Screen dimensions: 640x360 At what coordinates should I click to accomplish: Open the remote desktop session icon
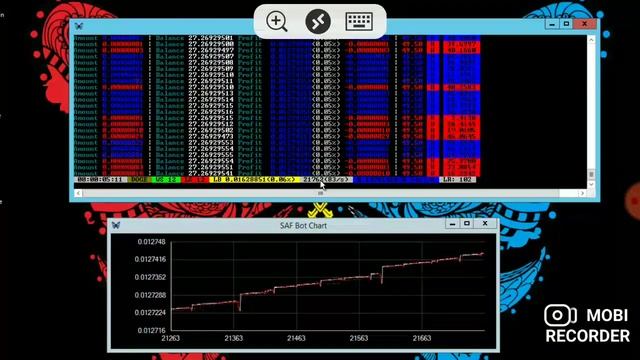pos(318,21)
